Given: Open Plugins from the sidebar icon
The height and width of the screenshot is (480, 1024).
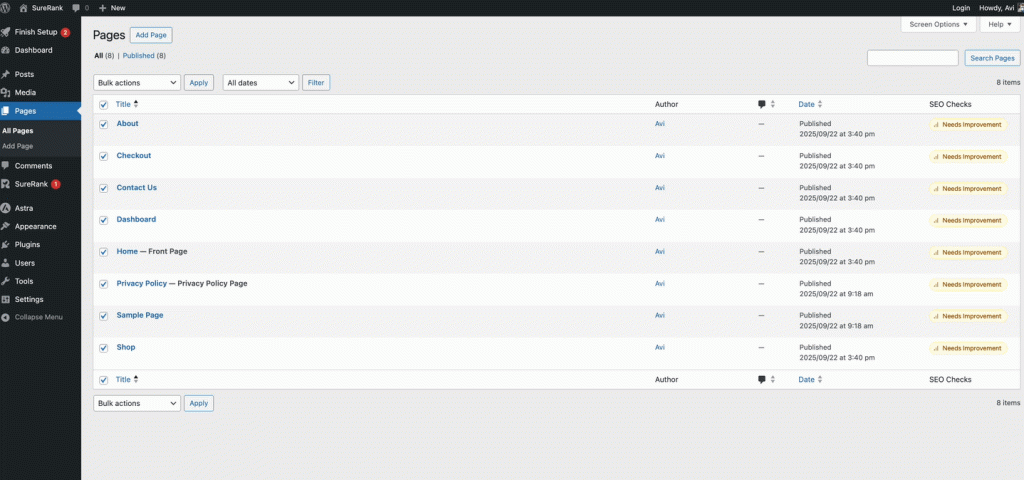Looking at the screenshot, I should [7, 244].
